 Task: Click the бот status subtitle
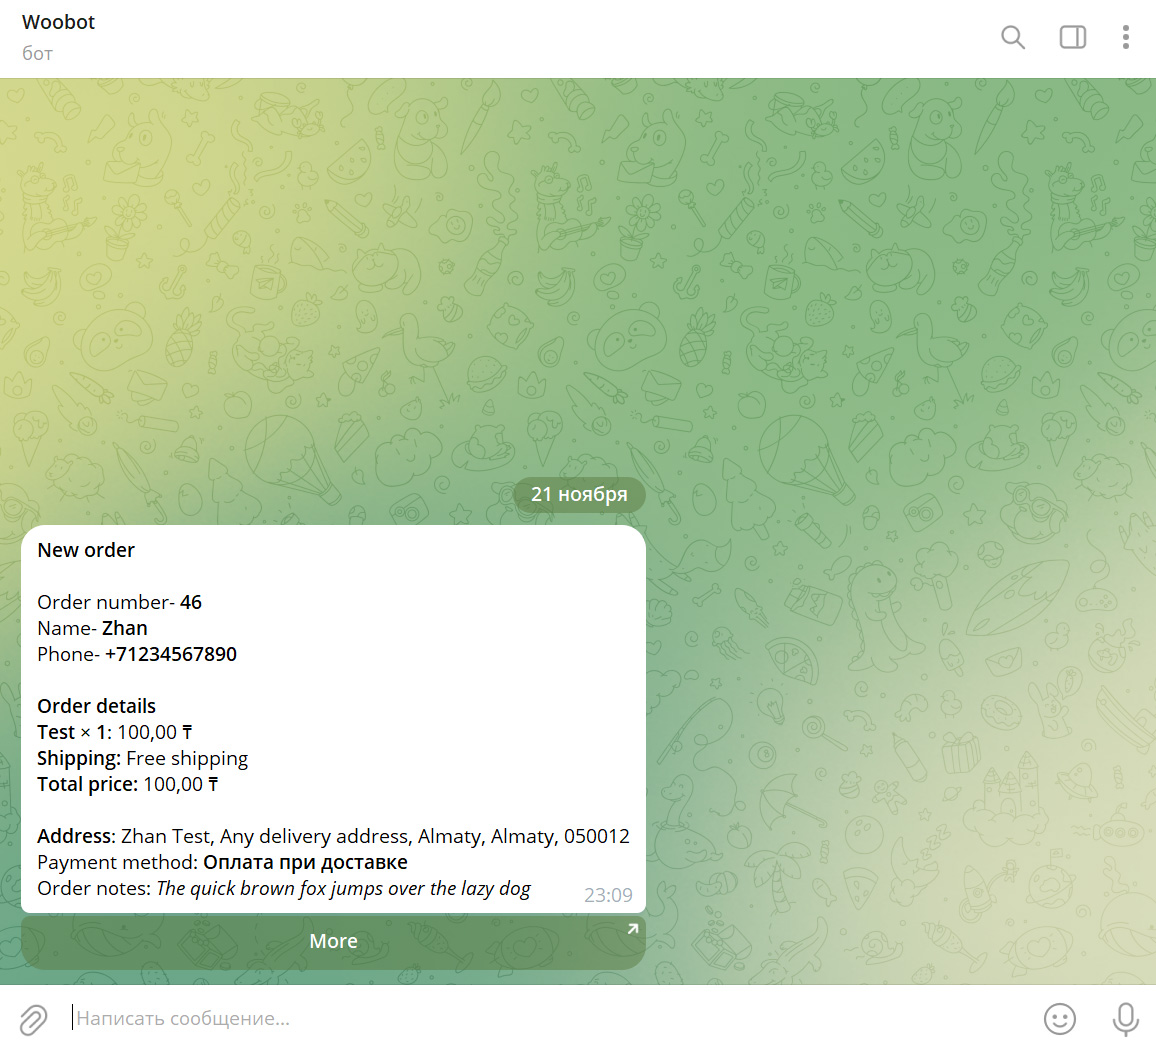(x=38, y=54)
